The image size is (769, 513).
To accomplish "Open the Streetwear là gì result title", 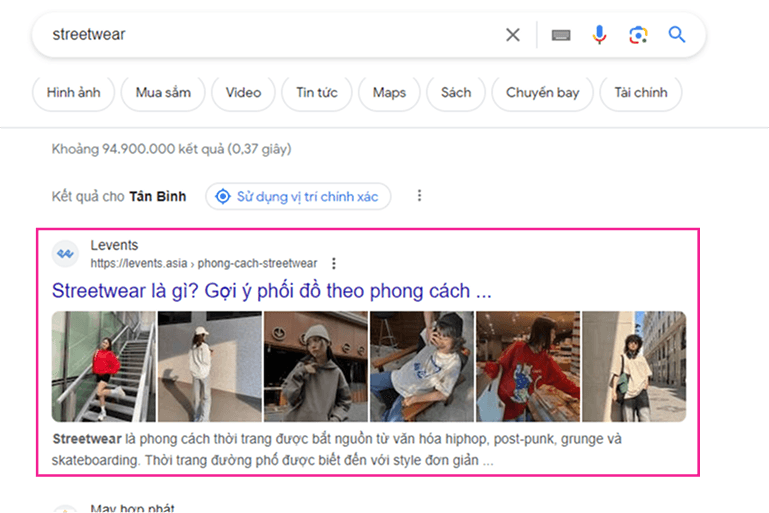I will tap(271, 291).
